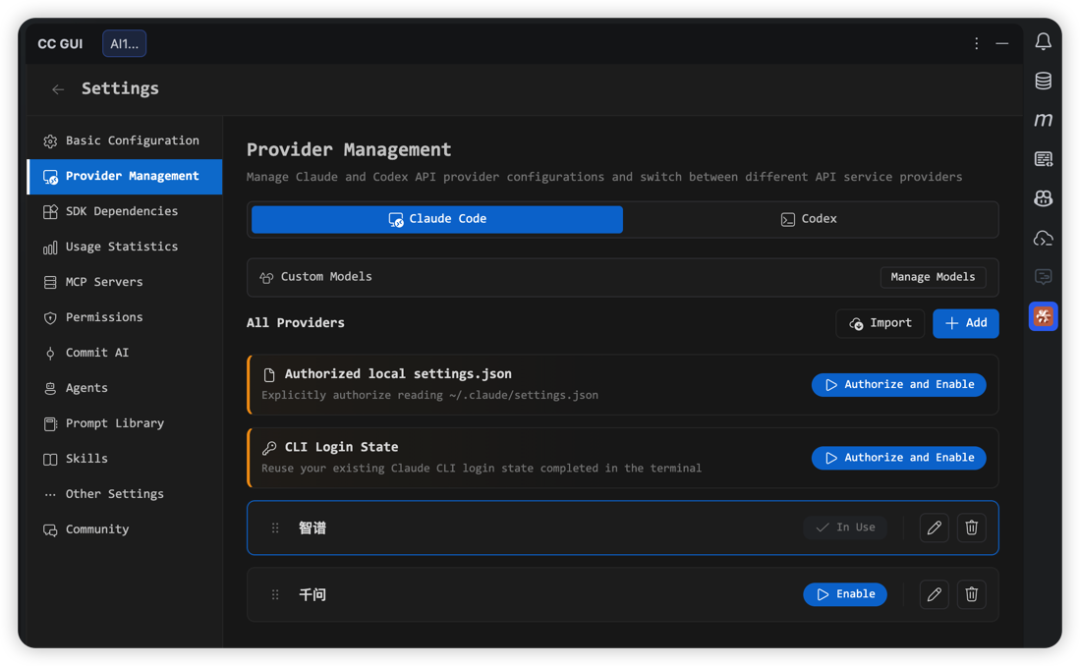Open Commit AI settings

pyautogui.click(x=125, y=353)
